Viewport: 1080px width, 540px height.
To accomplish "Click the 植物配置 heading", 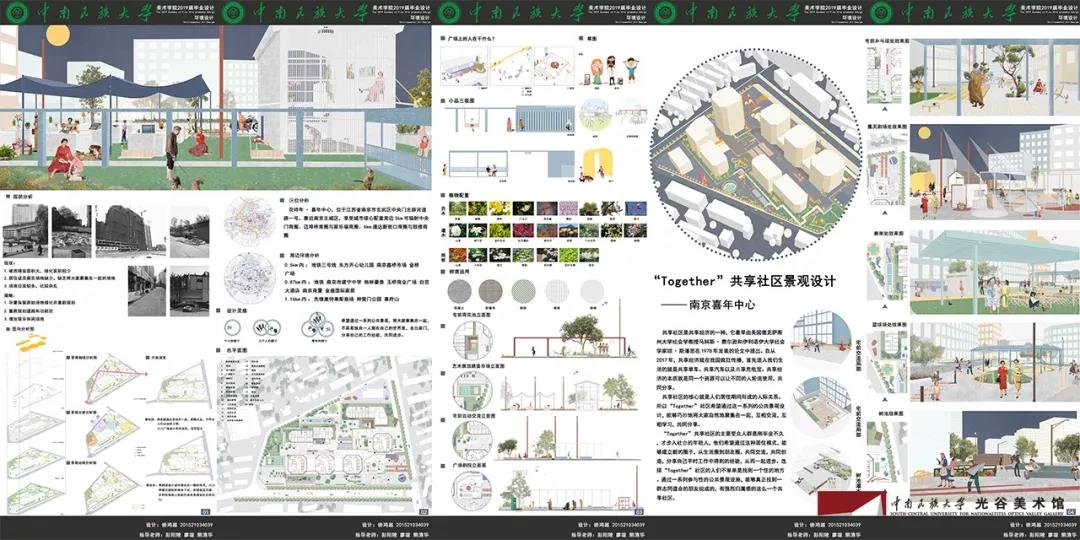I will point(459,195).
